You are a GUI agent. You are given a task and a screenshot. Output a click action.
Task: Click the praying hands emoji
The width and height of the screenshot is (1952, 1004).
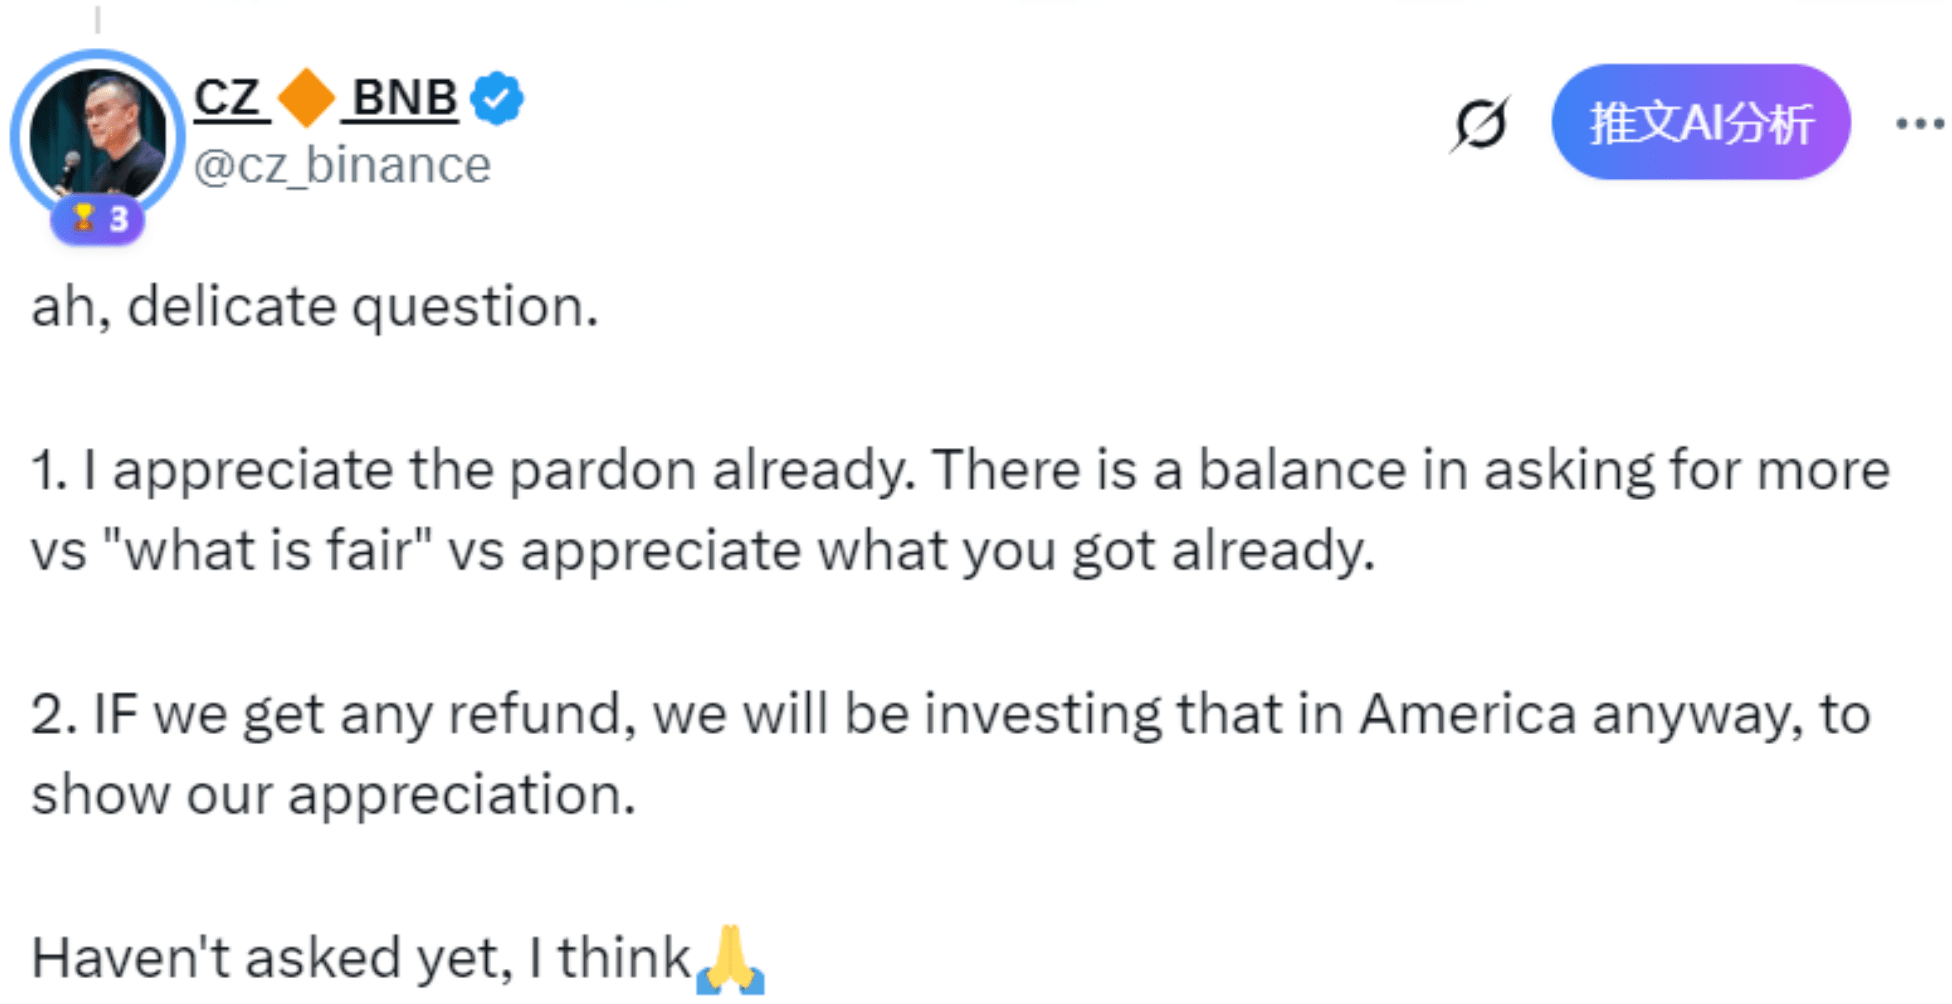tap(731, 960)
